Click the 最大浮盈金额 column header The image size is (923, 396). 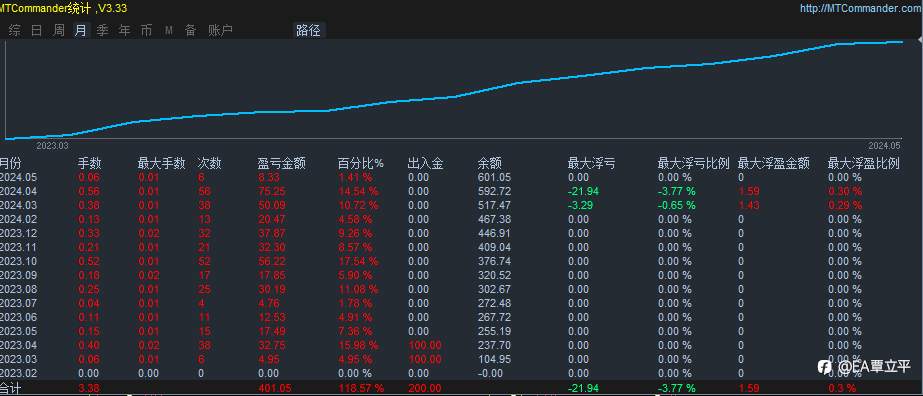(773, 164)
